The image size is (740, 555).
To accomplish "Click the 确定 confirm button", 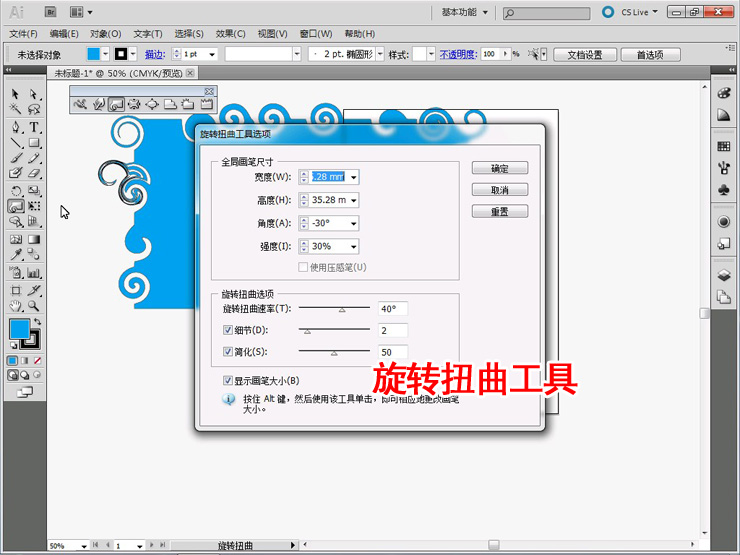I will 499,168.
